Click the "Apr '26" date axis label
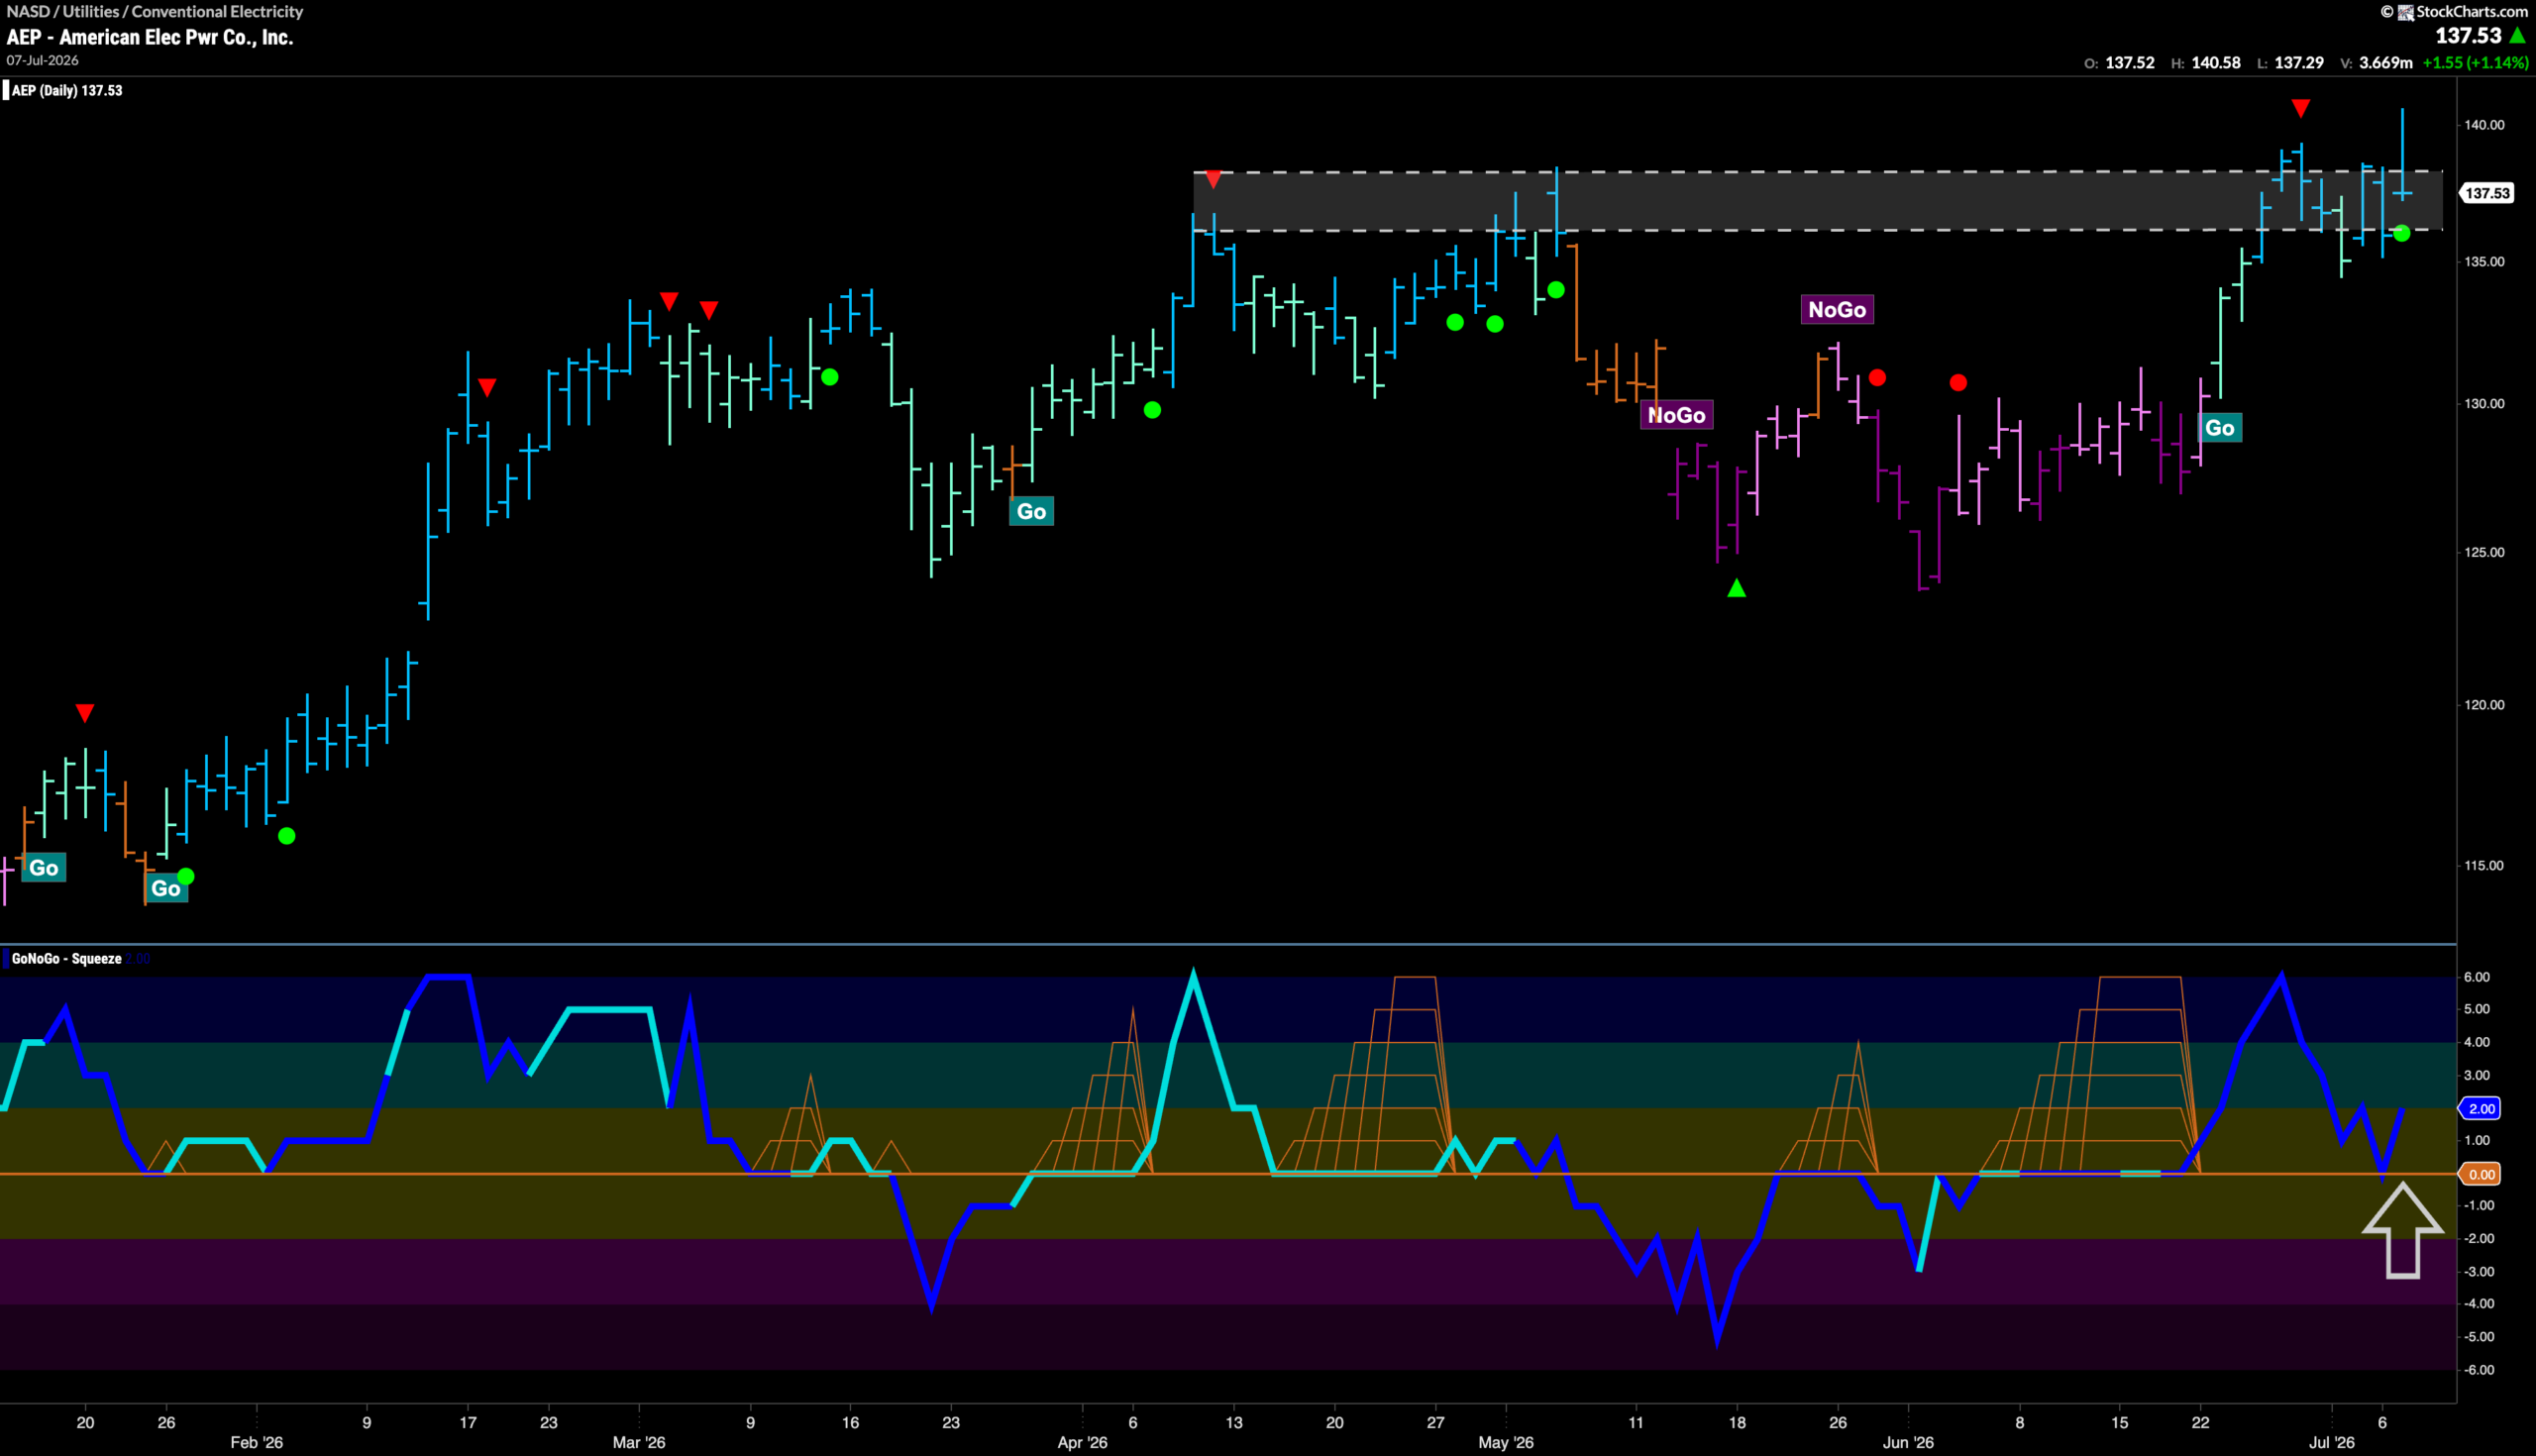 (x=1083, y=1442)
